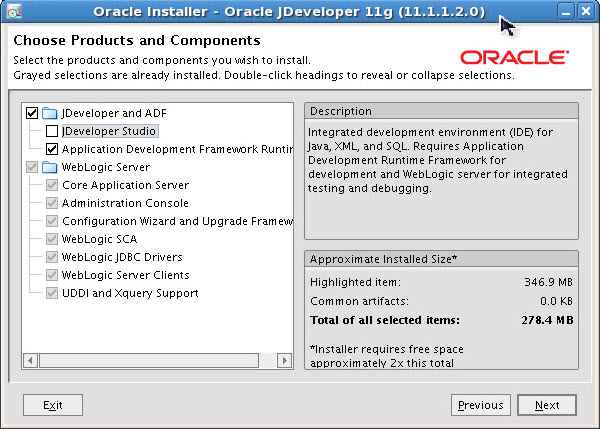Select the WebLogic SCA component
This screenshot has height=429, width=600.
click(99, 239)
